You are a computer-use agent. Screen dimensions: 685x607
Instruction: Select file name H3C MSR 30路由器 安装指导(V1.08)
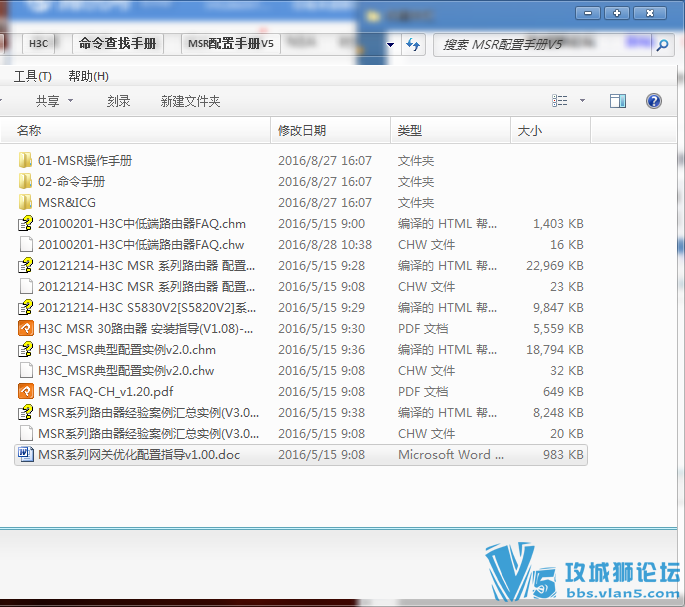pyautogui.click(x=145, y=328)
